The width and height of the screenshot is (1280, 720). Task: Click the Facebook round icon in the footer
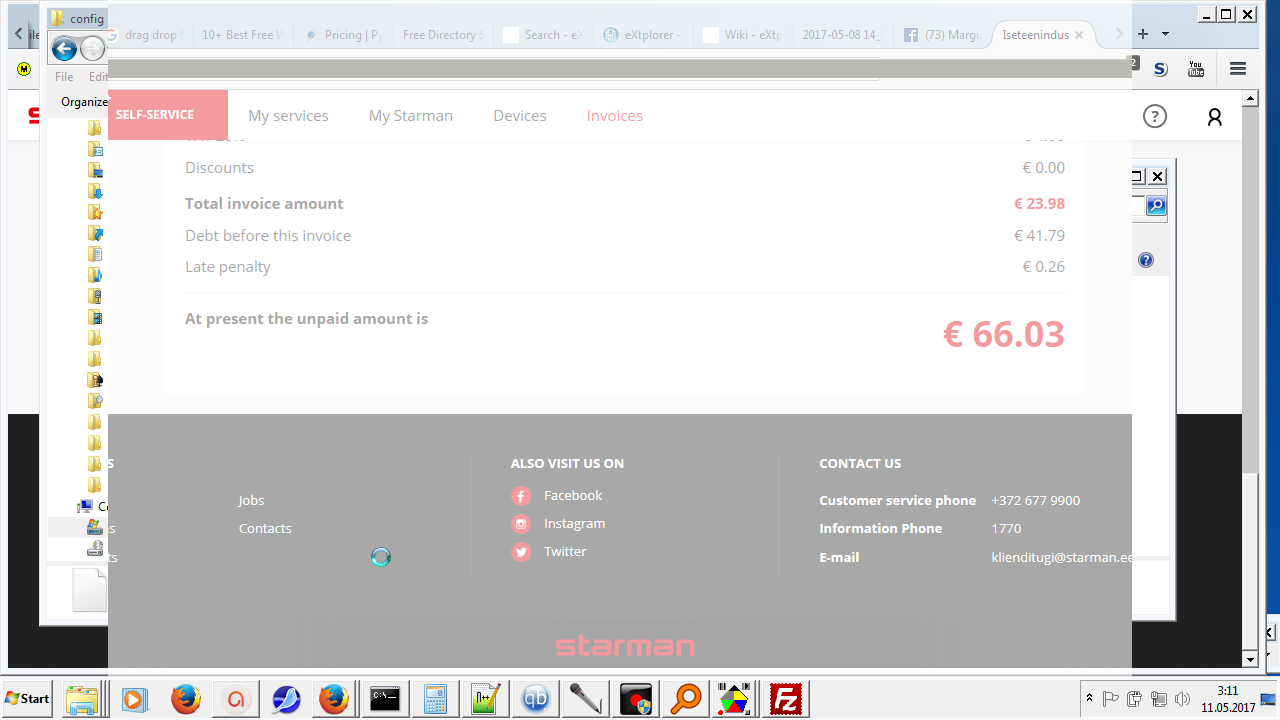(521, 496)
